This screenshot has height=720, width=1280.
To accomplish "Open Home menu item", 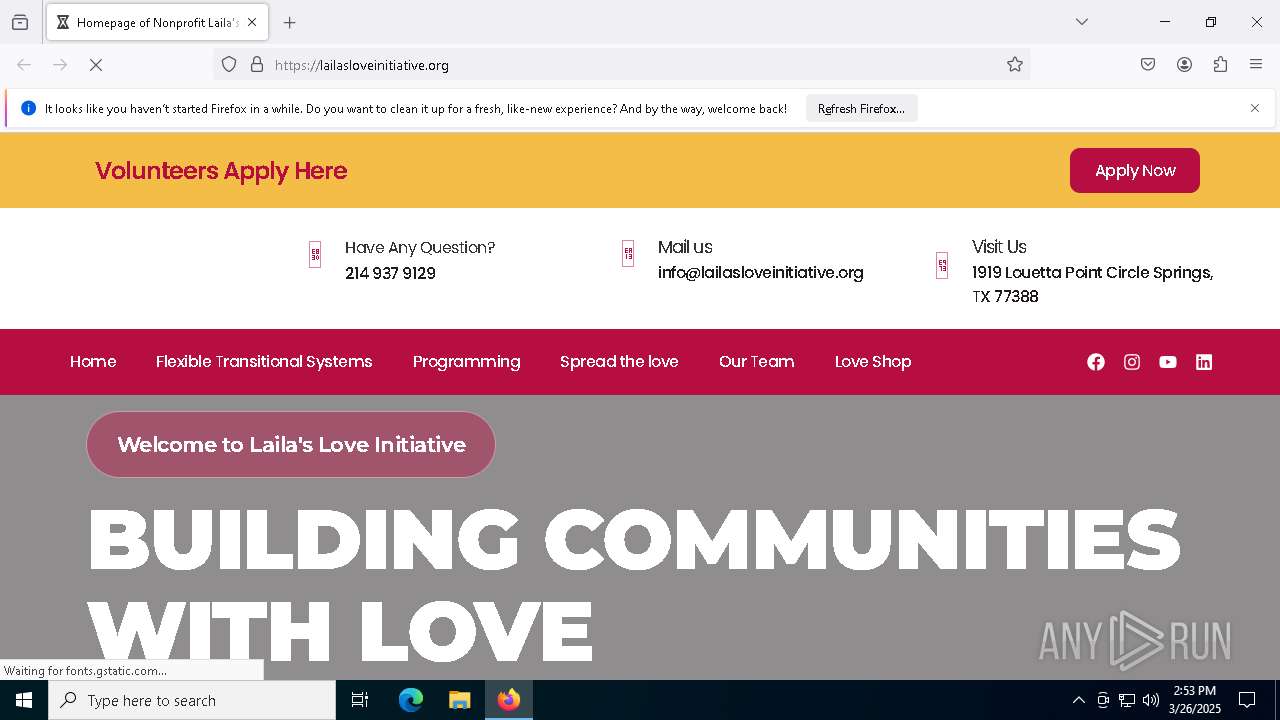I will click(x=93, y=362).
